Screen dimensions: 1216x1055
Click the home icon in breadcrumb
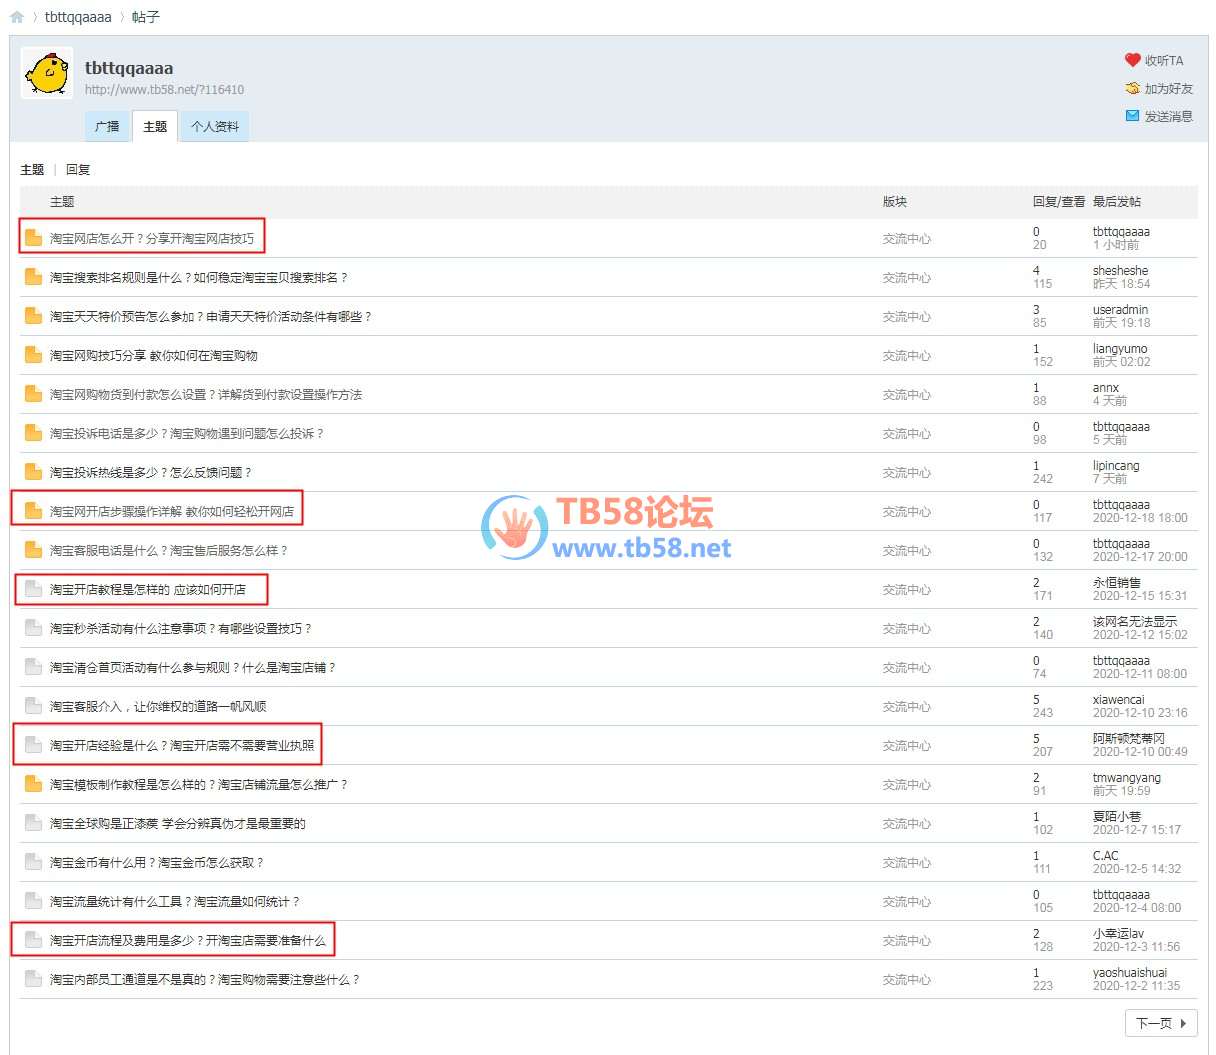pyautogui.click(x=17, y=17)
